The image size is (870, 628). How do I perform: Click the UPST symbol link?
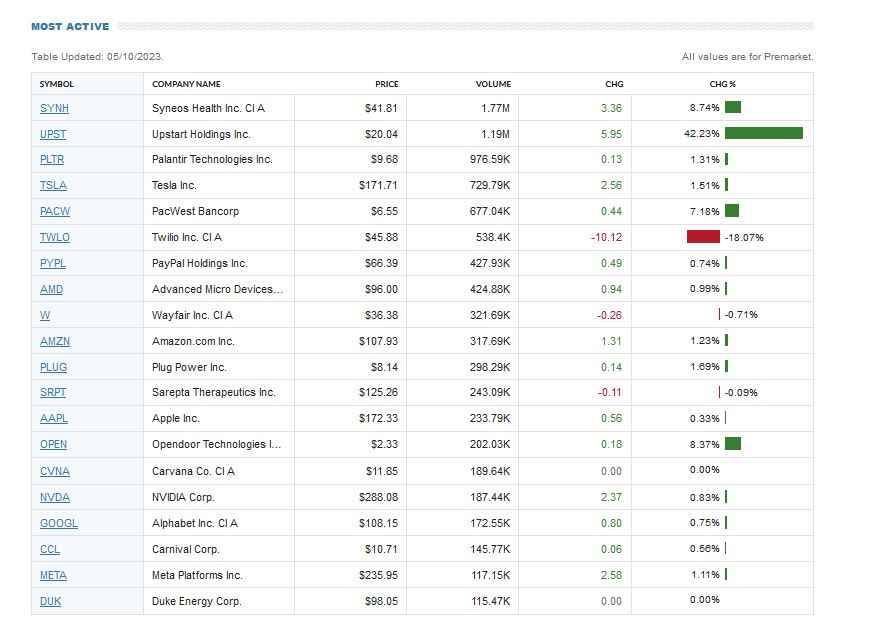tap(53, 134)
